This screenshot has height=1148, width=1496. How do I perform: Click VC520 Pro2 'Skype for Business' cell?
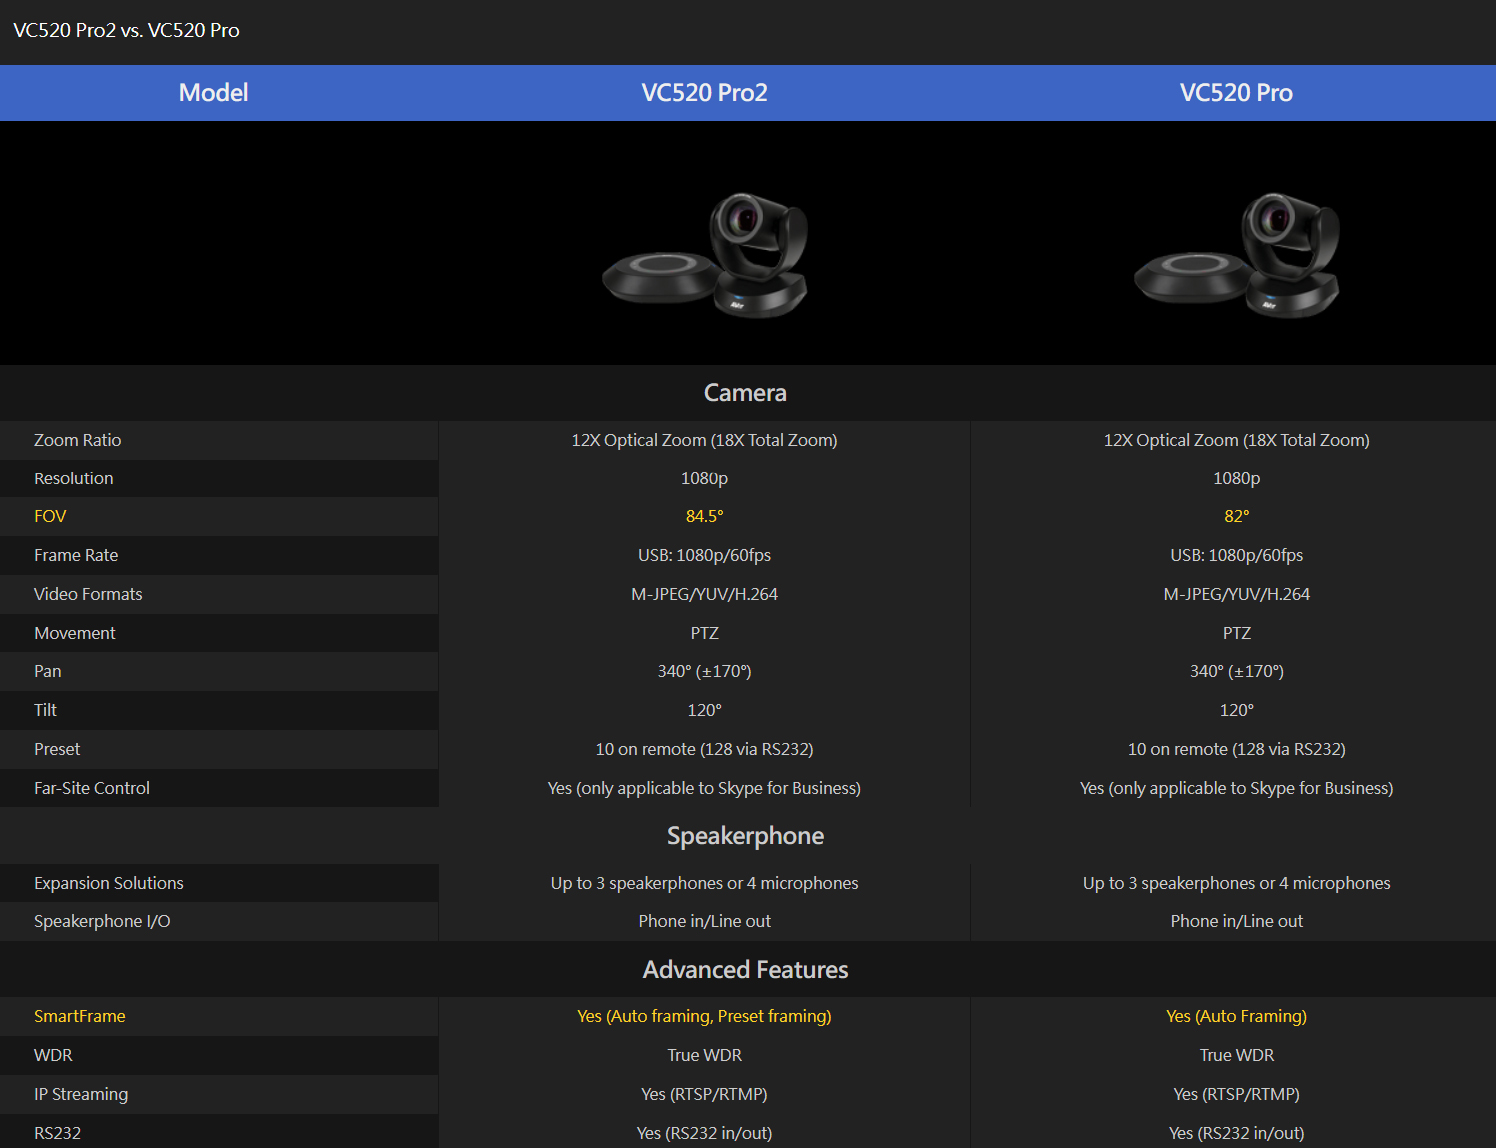click(704, 788)
